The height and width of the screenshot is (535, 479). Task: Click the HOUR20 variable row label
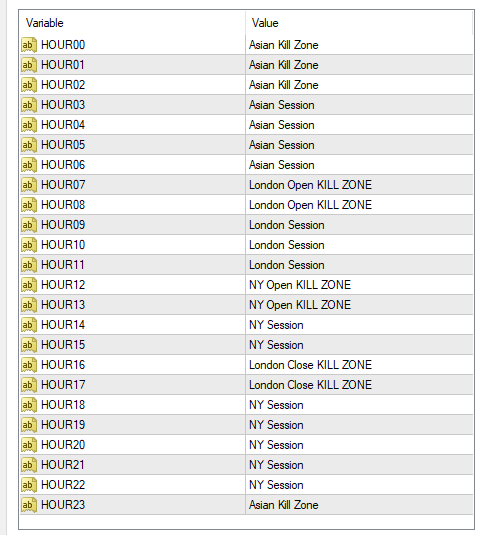point(63,445)
